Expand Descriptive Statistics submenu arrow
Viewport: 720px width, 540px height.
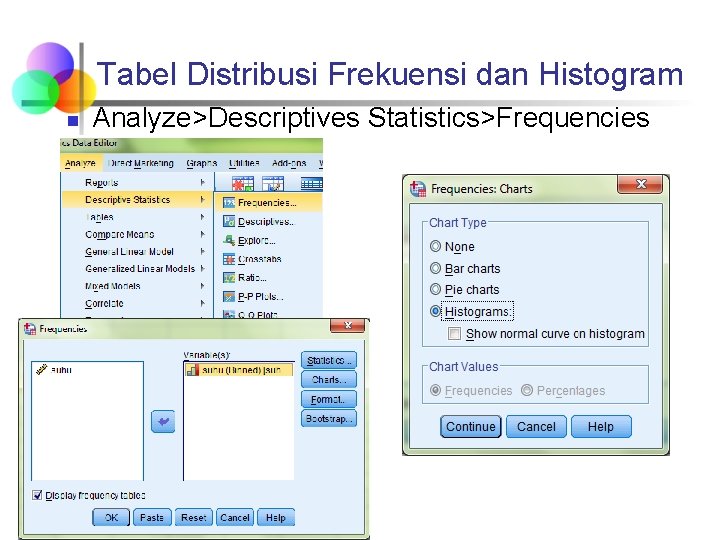pos(202,200)
